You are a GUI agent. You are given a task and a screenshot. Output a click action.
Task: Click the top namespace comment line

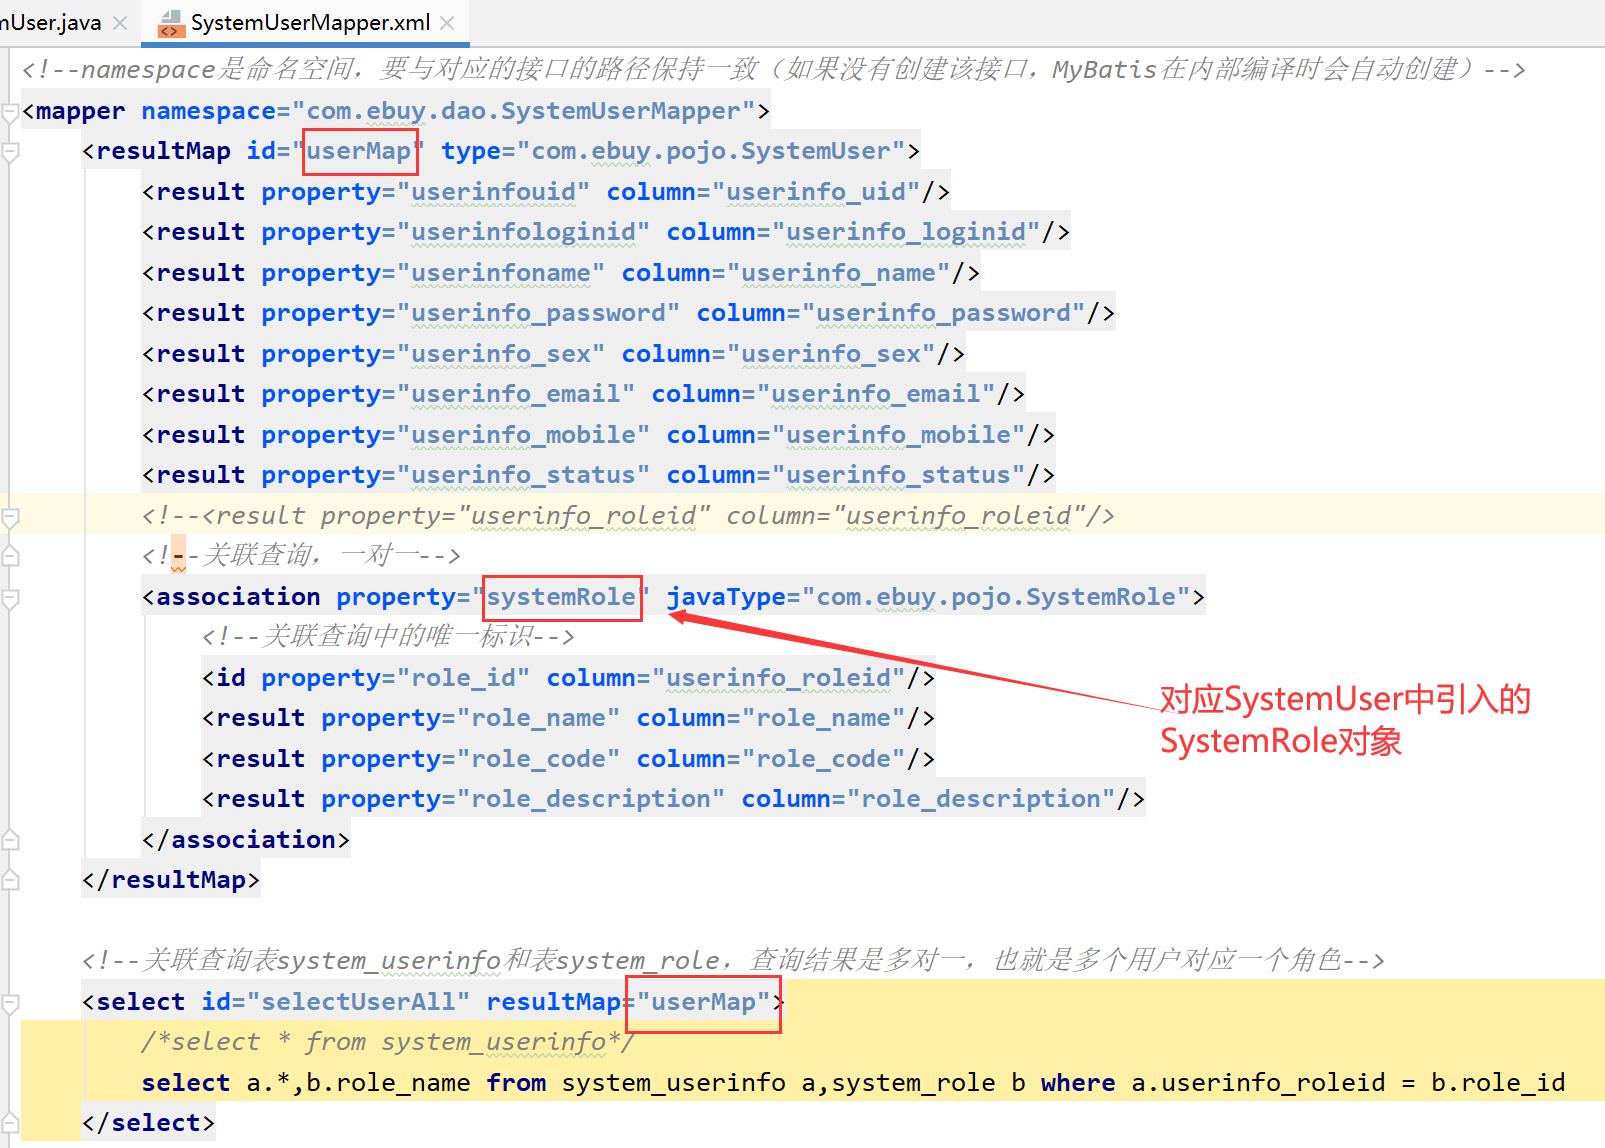point(773,70)
